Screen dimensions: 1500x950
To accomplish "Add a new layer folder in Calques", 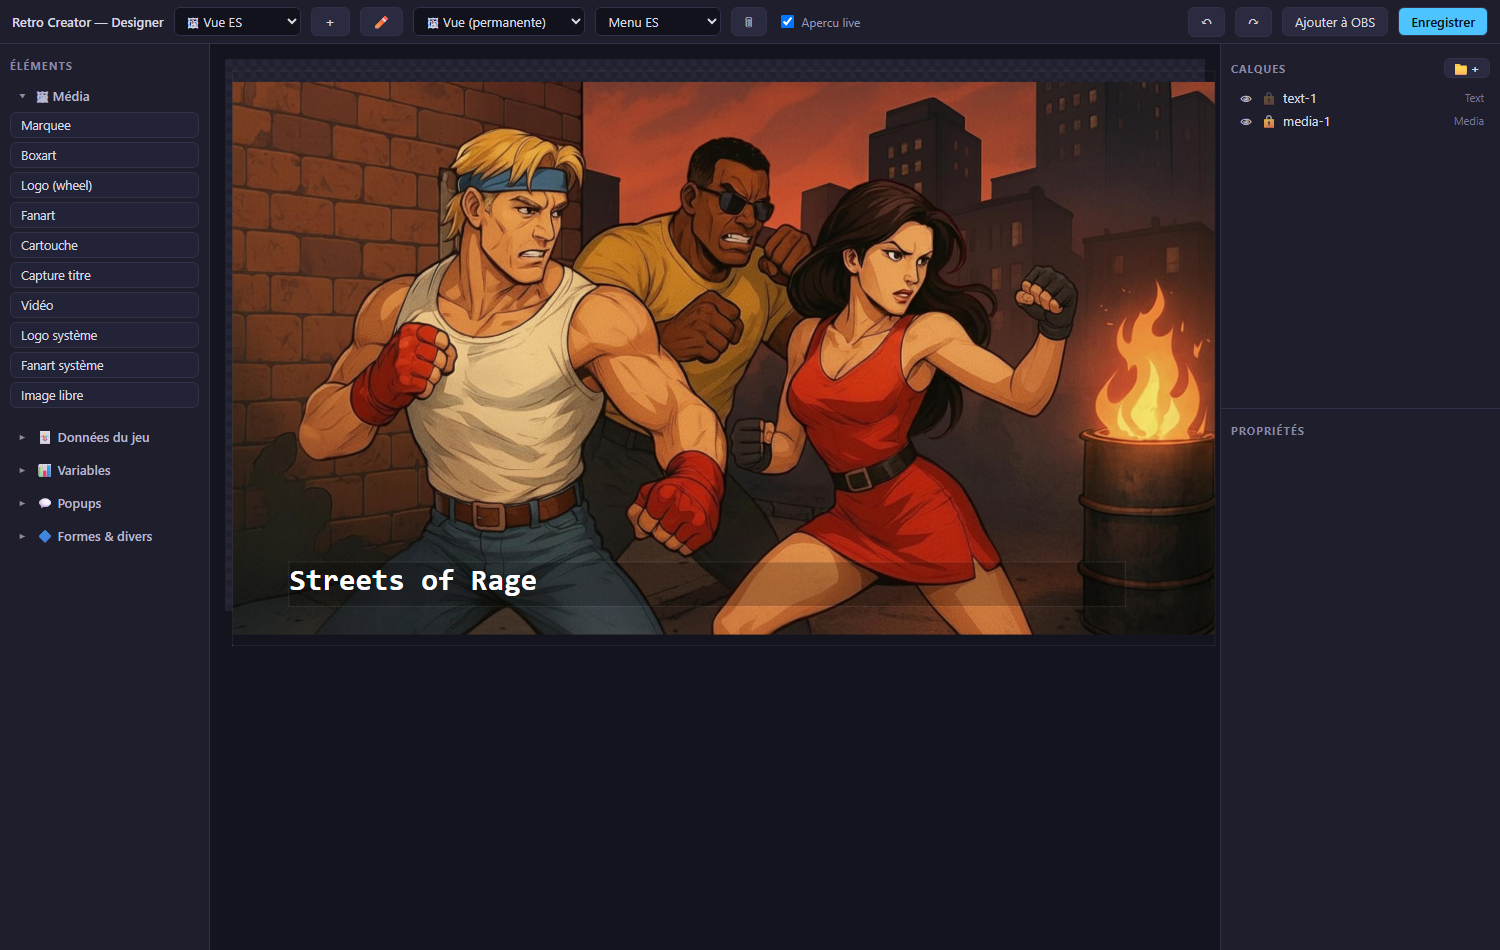I will (1466, 68).
